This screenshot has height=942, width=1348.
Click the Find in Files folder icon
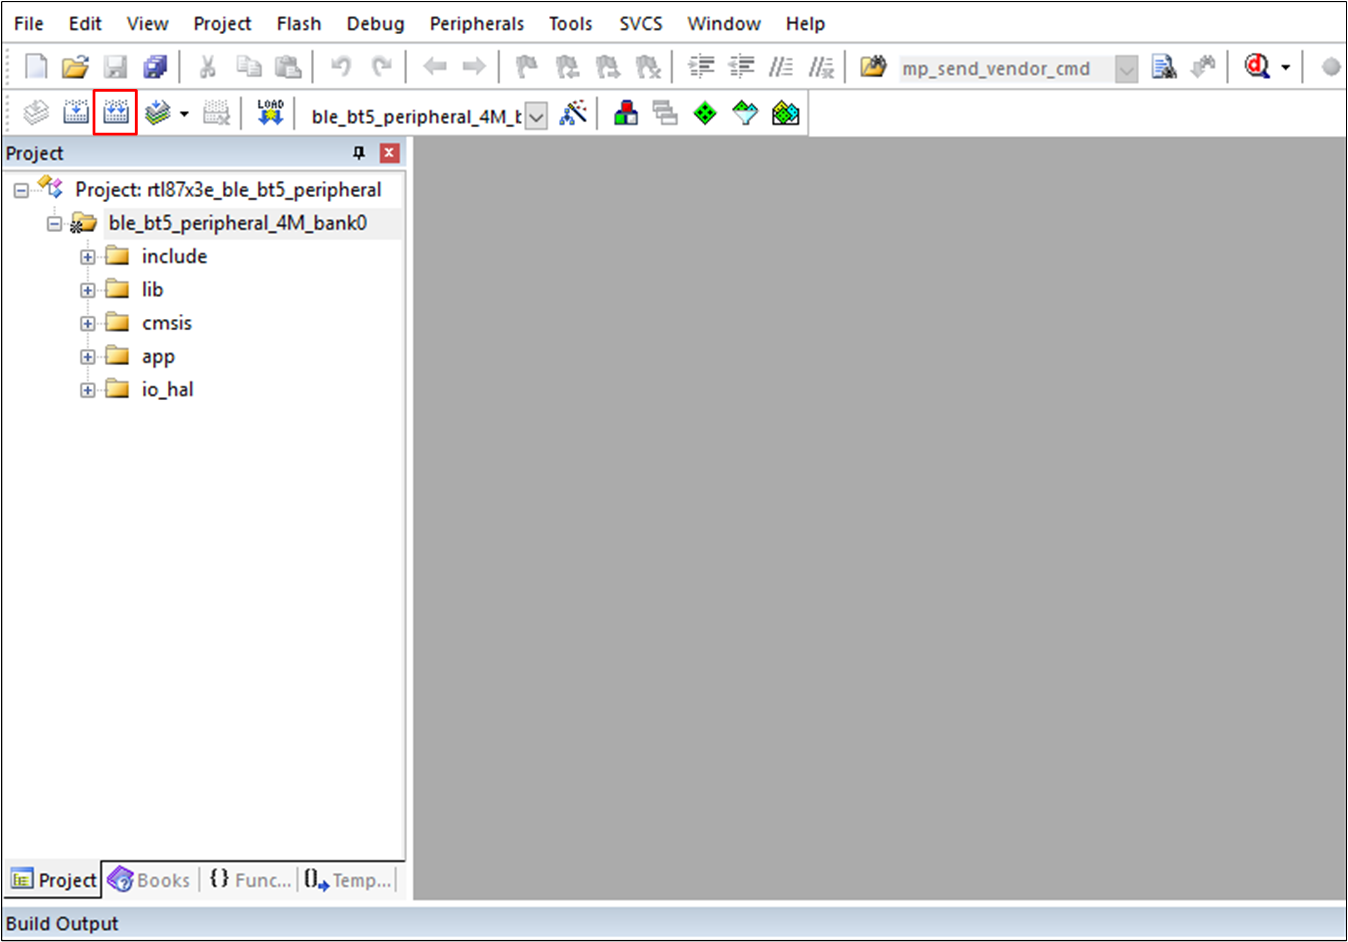tap(873, 67)
